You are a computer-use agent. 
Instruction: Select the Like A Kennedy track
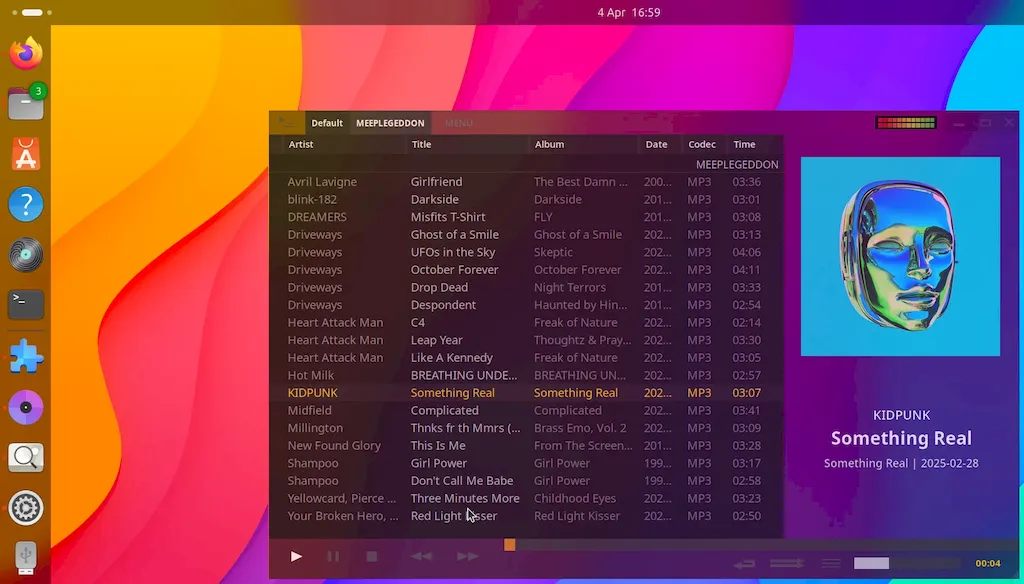point(526,358)
